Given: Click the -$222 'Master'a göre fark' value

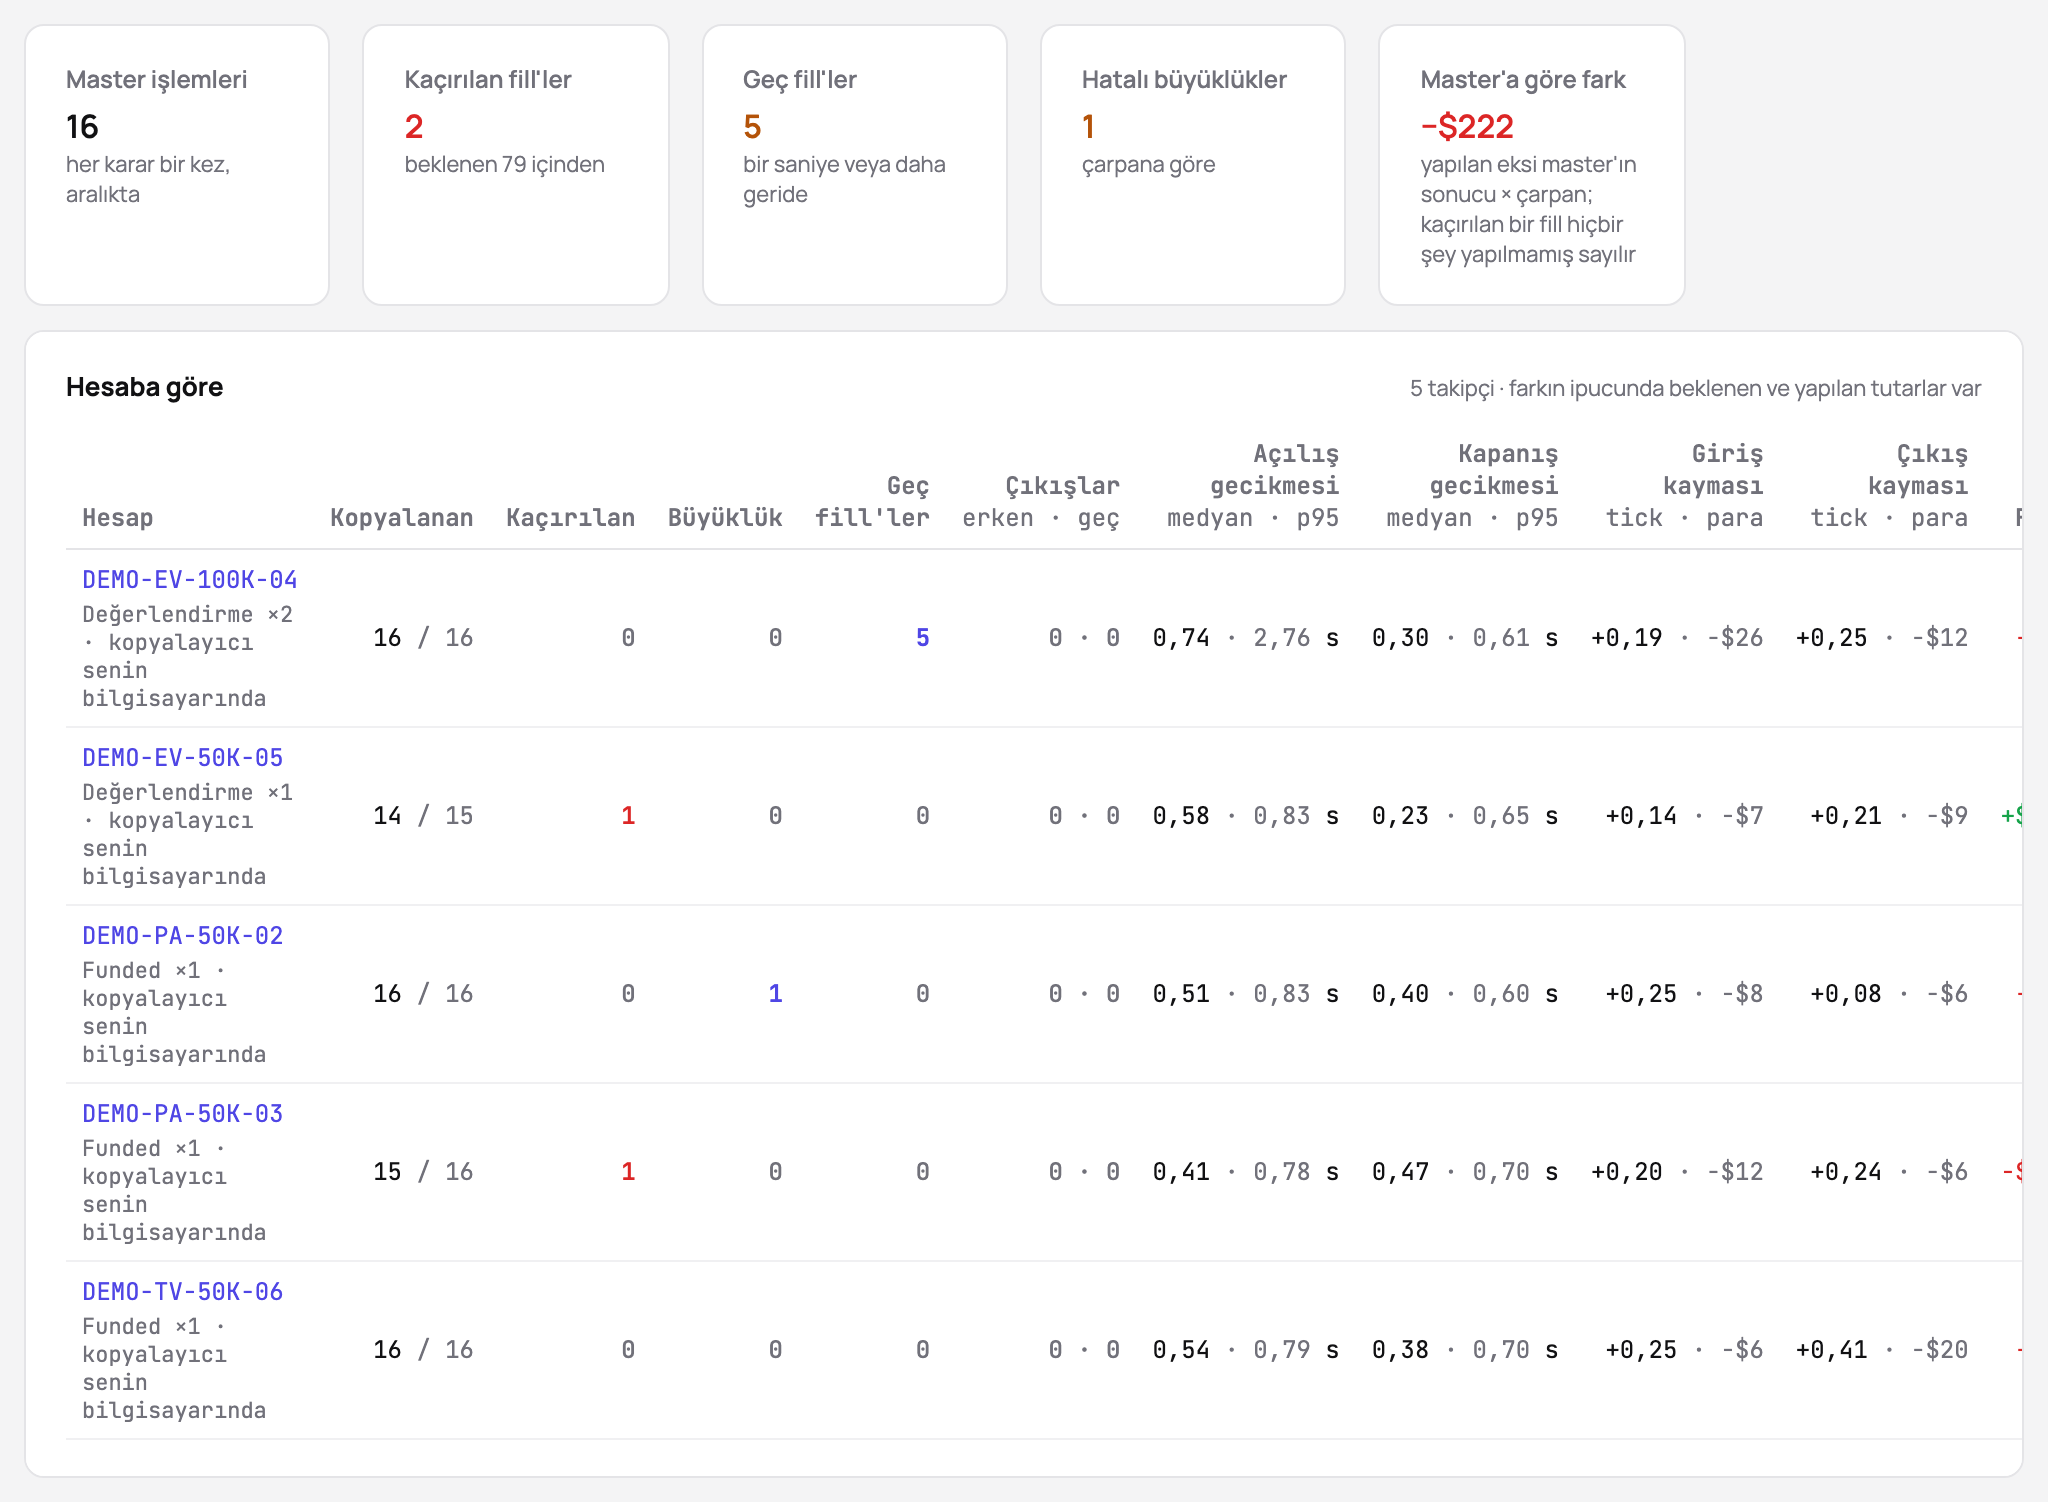Looking at the screenshot, I should (1467, 127).
